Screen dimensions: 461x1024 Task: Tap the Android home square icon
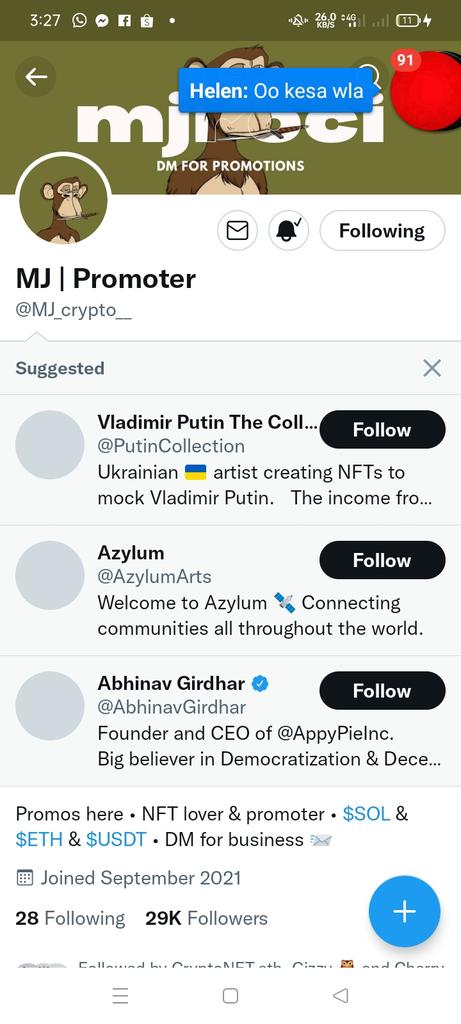(230, 995)
